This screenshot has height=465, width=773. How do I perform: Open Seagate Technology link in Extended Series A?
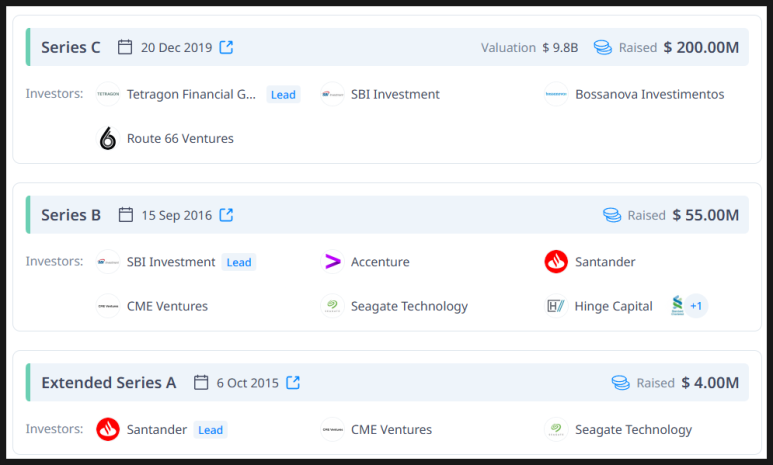tap(633, 430)
